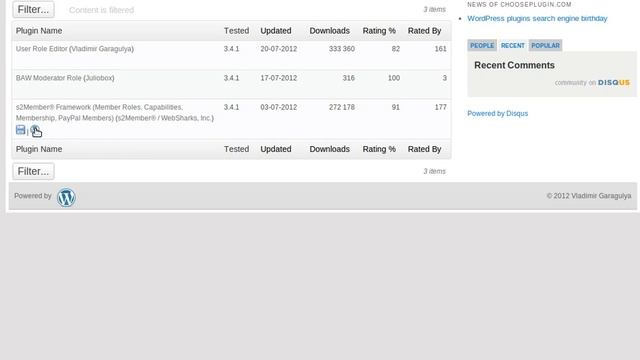Follow the Powered by Disqus link
This screenshot has height=360, width=640.
coord(498,113)
